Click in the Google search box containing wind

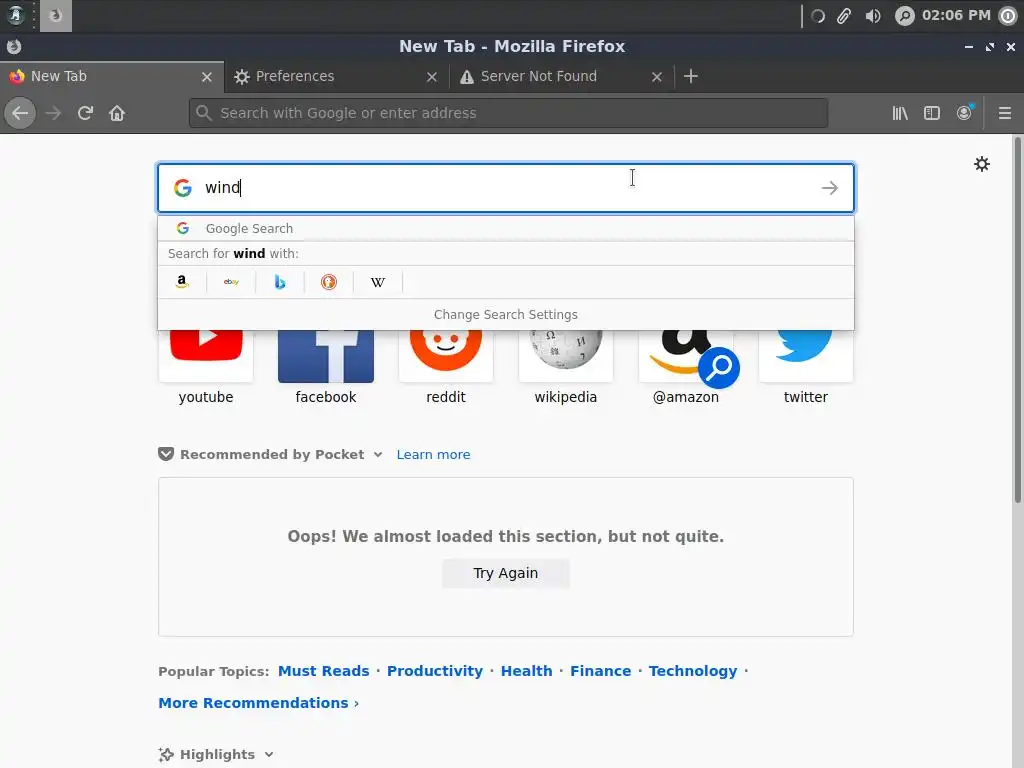(x=505, y=188)
